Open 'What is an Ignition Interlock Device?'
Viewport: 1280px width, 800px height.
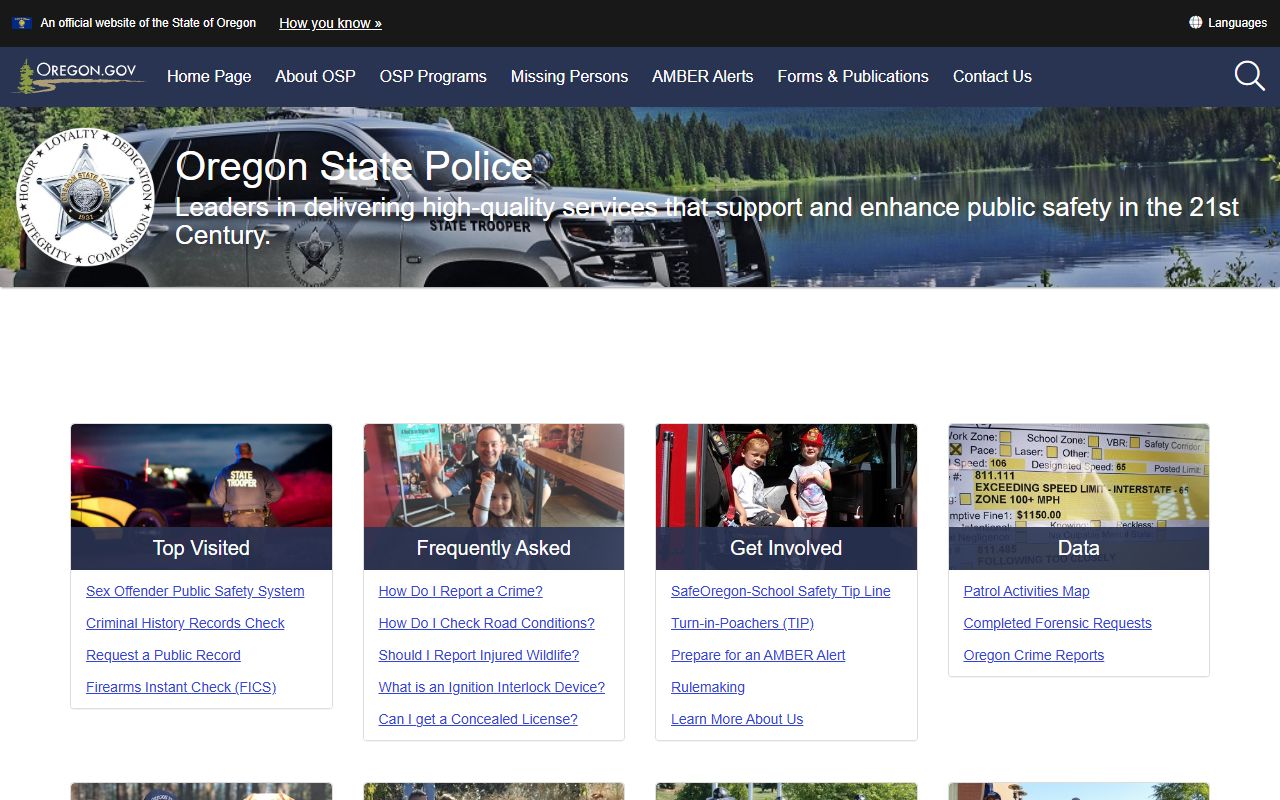pyautogui.click(x=492, y=687)
